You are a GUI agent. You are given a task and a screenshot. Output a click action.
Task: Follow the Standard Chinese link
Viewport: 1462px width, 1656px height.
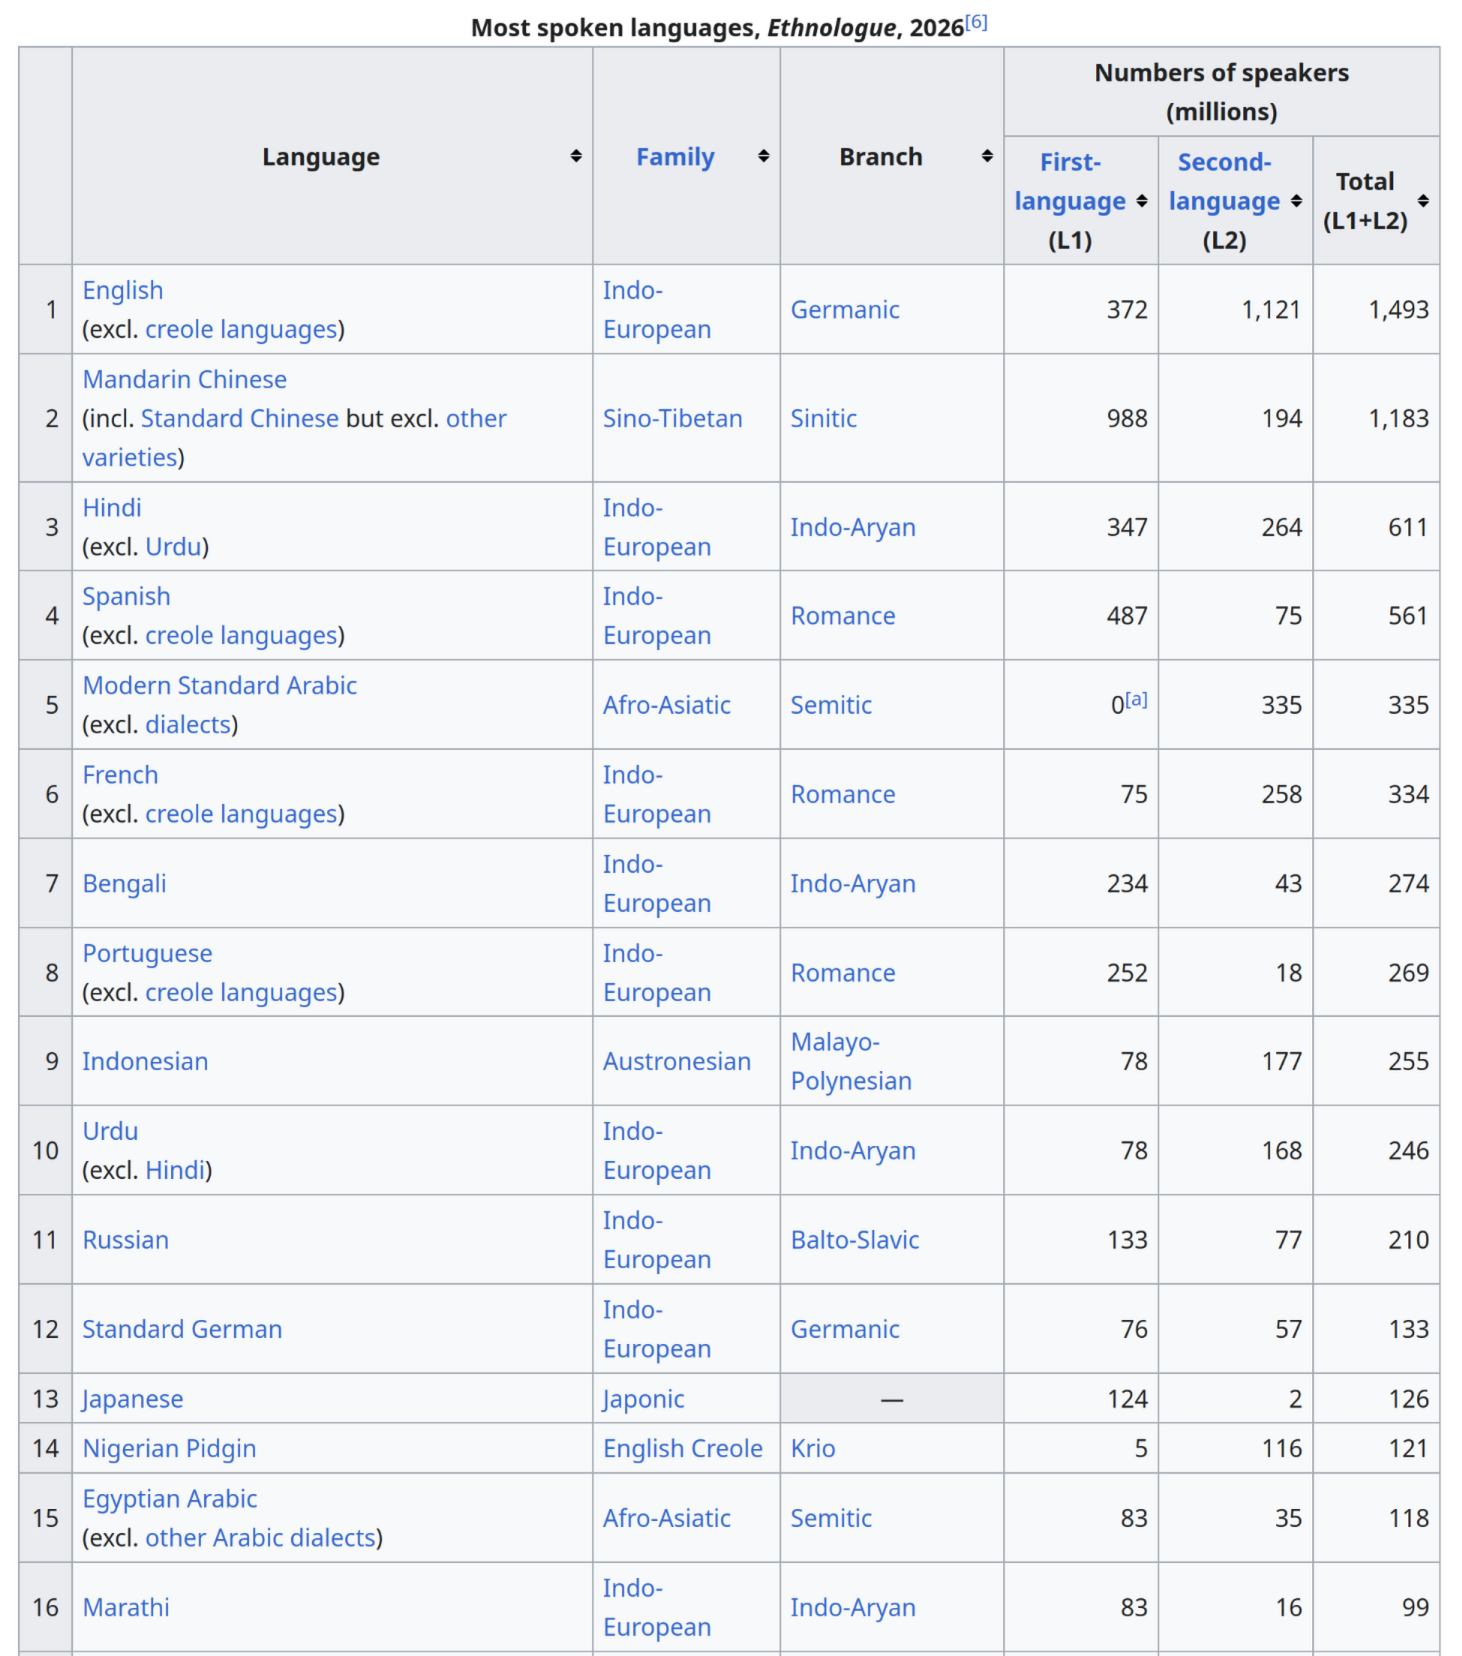(x=240, y=418)
